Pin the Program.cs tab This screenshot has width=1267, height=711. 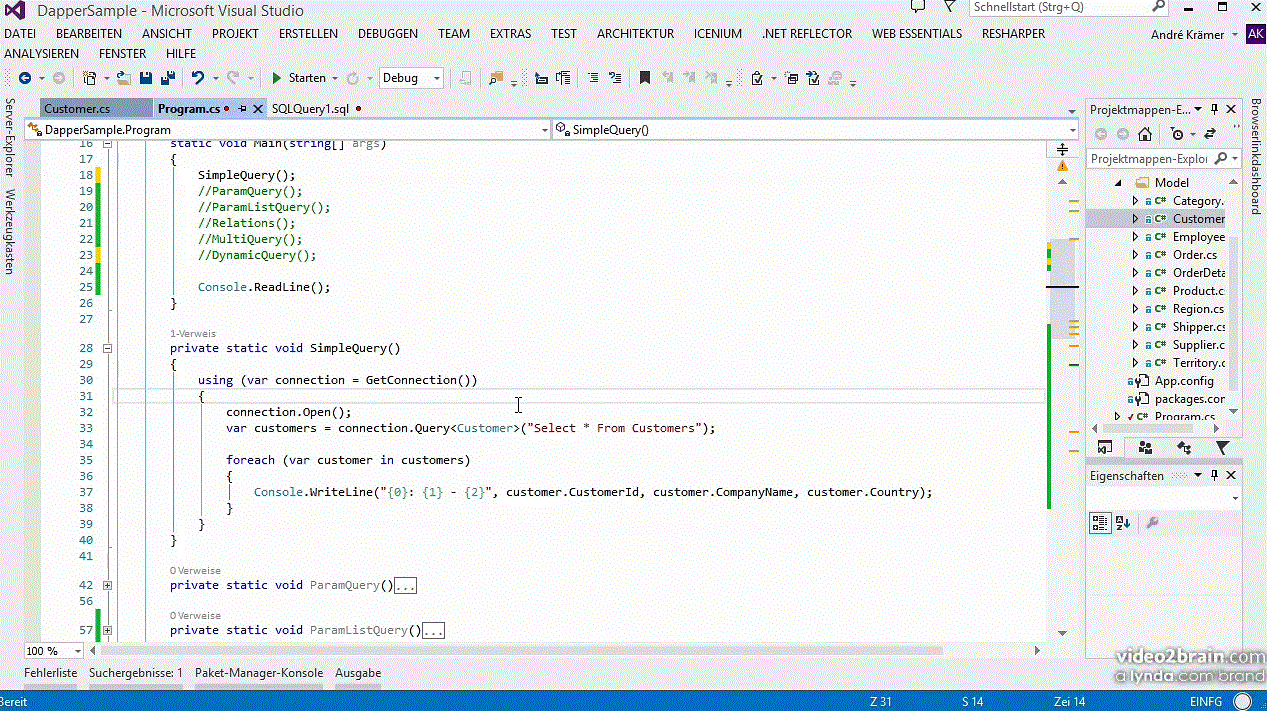tap(242, 108)
